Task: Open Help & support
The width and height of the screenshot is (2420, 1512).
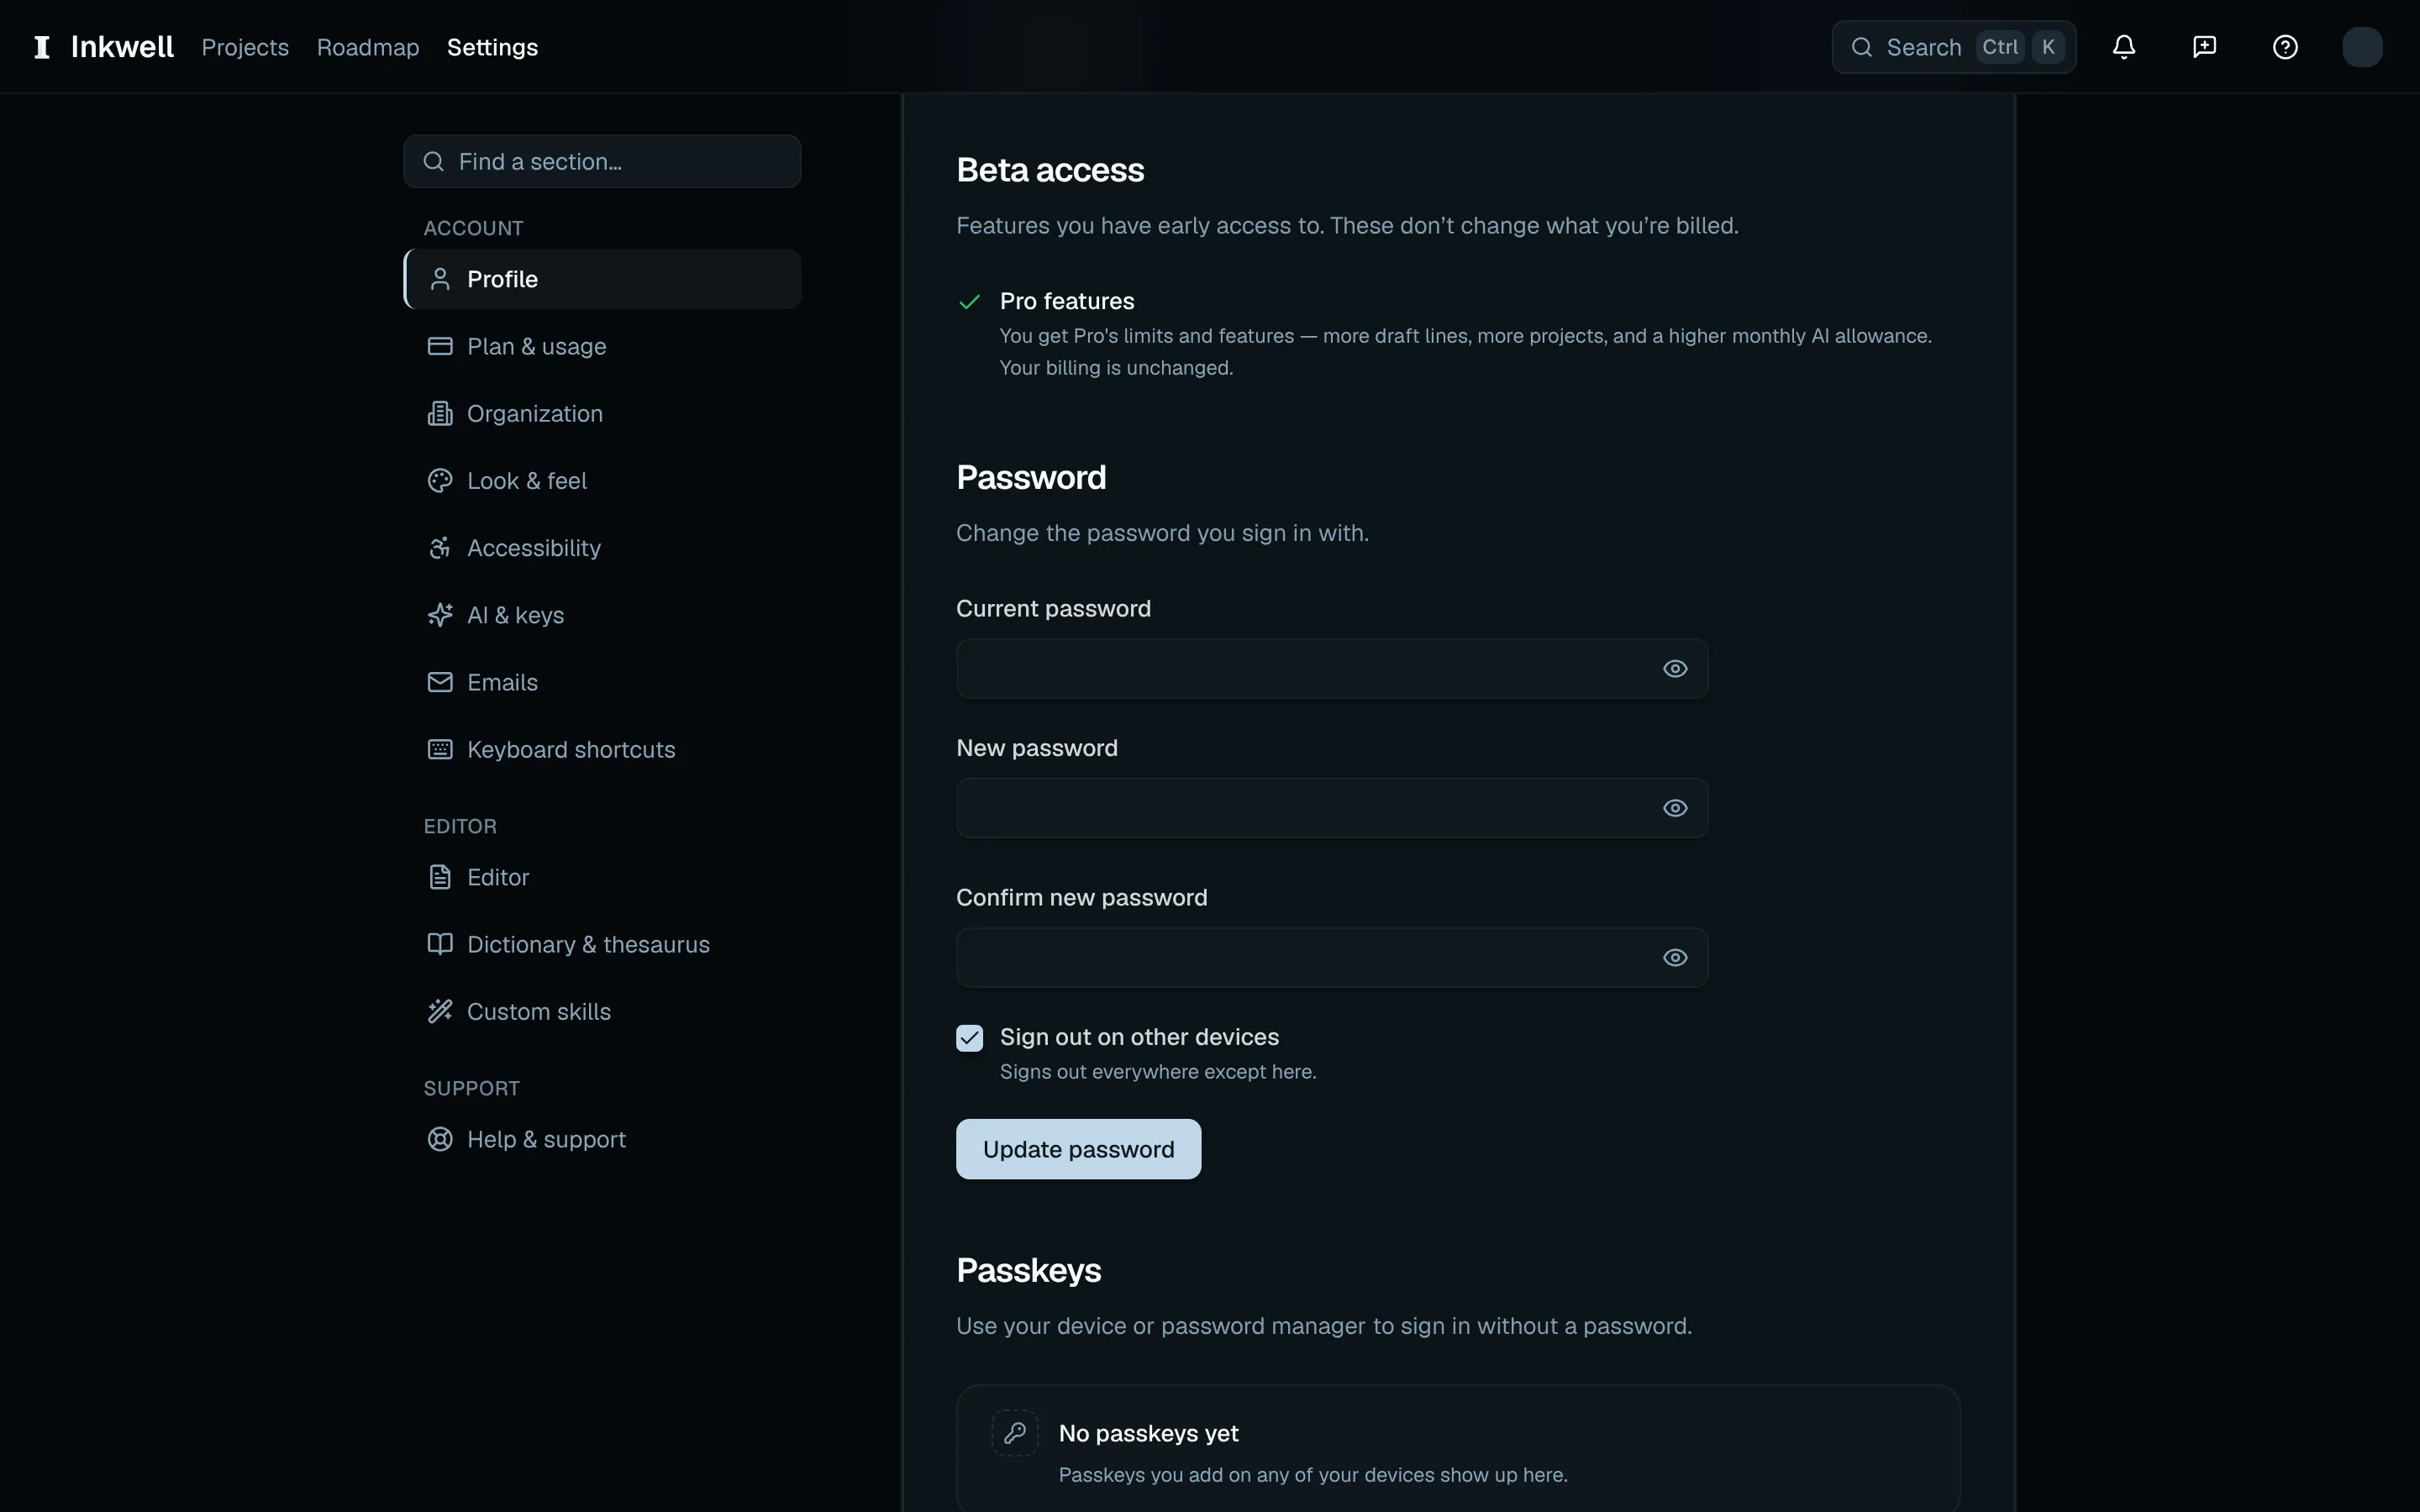Action: click(602, 1139)
